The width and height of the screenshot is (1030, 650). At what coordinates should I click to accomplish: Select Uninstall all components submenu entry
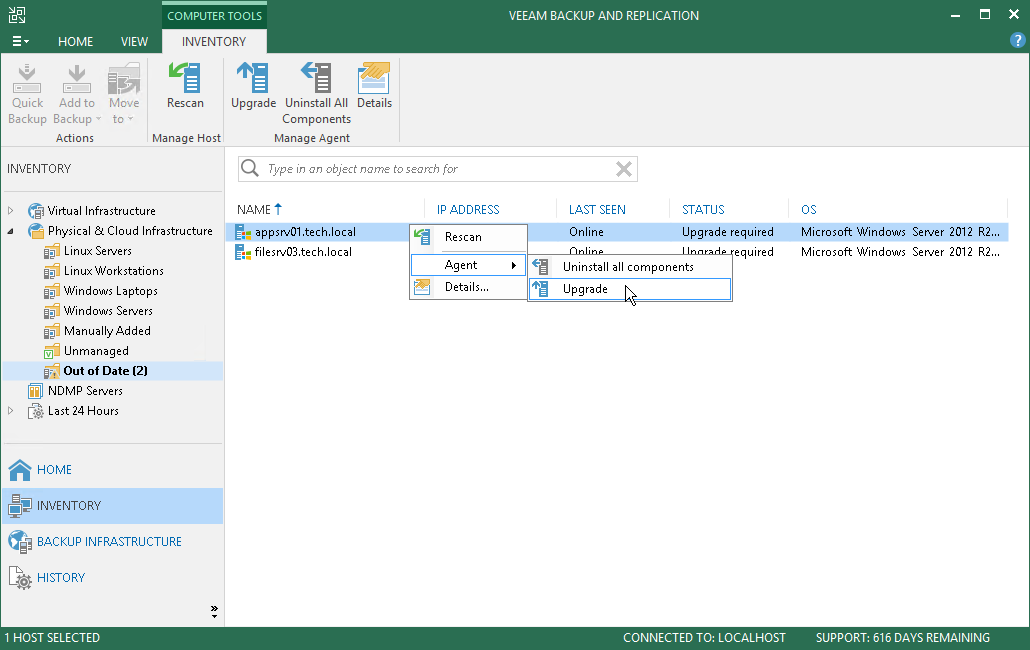coord(630,267)
